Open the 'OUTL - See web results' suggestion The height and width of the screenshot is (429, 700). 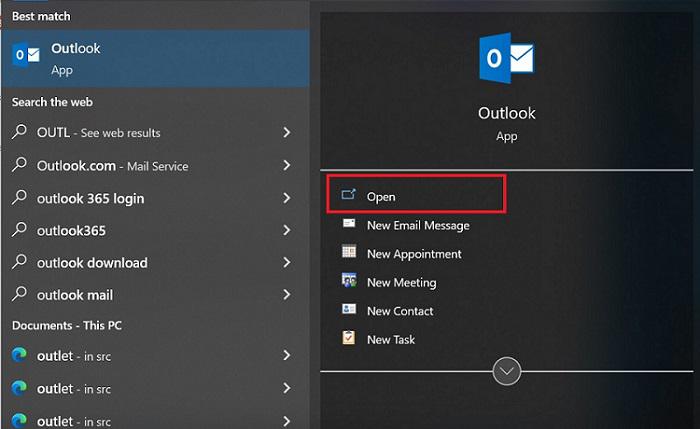click(x=98, y=133)
